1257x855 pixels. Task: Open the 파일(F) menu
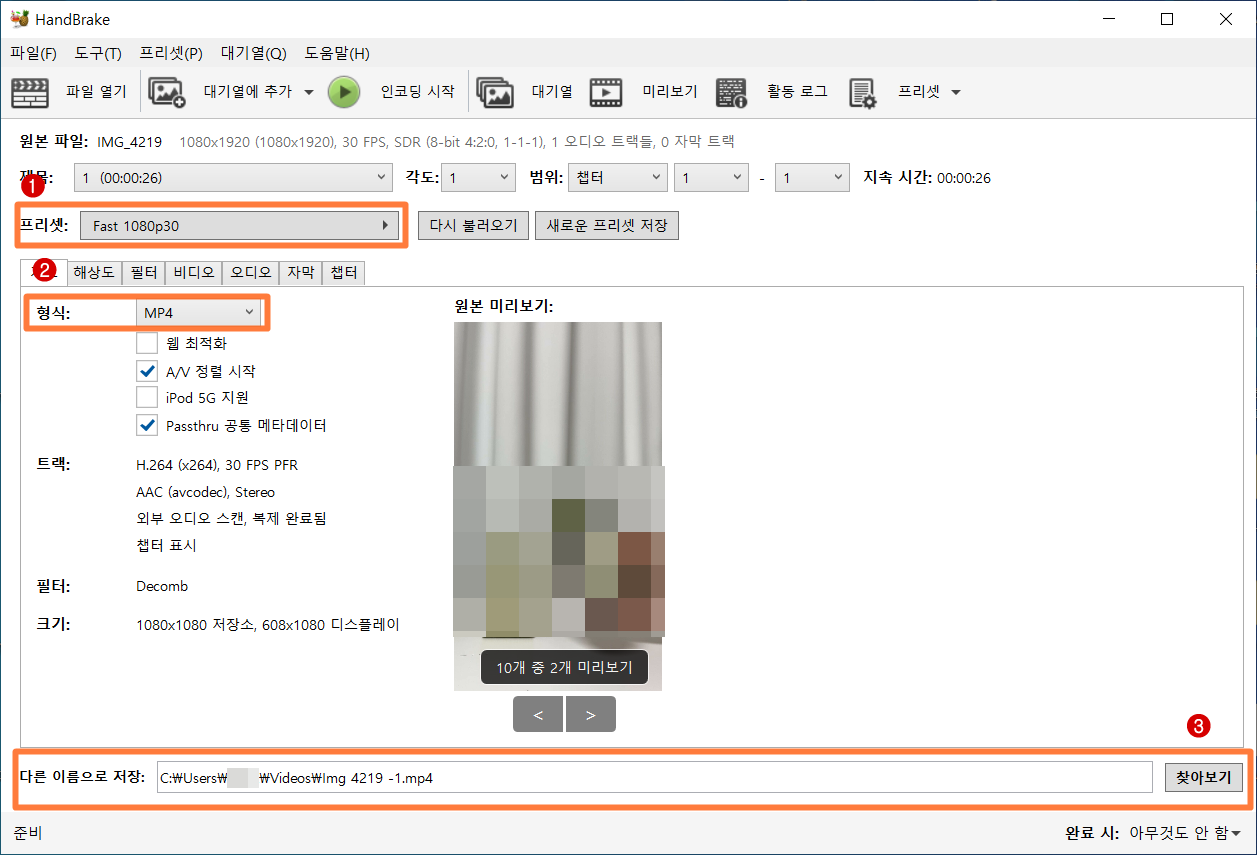[33, 53]
